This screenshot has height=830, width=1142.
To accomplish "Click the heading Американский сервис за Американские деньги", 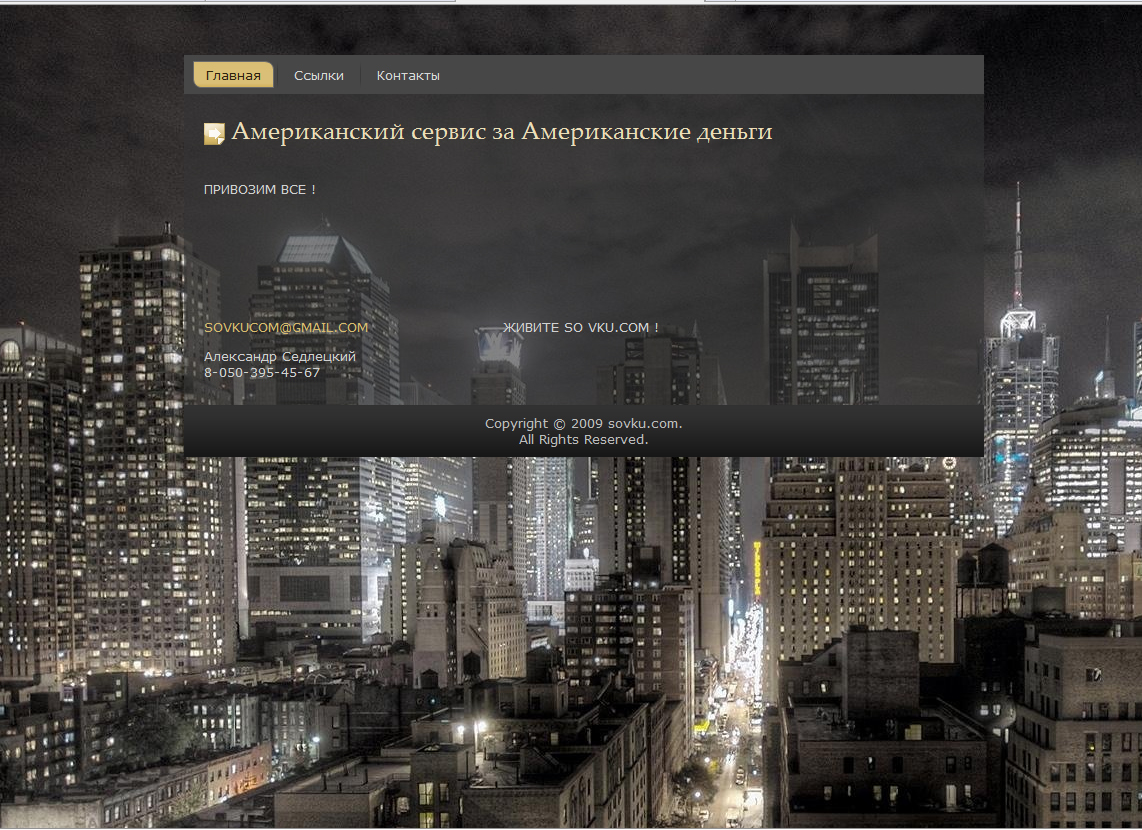I will 502,130.
